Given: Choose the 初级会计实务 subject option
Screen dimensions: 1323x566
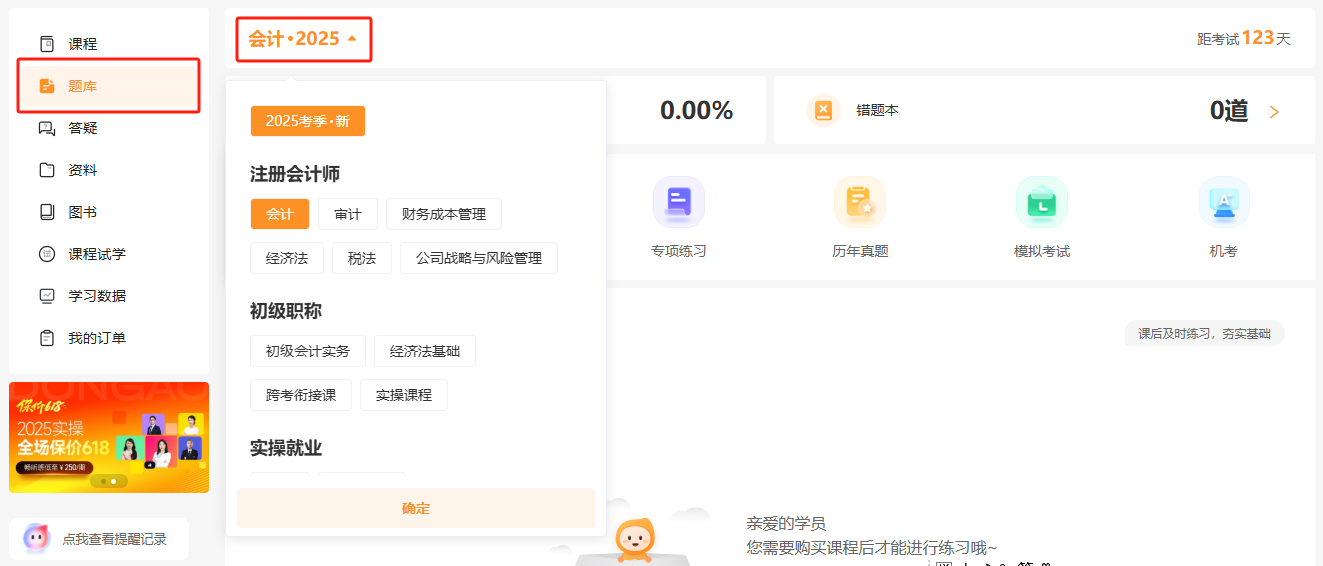Looking at the screenshot, I should [x=307, y=351].
